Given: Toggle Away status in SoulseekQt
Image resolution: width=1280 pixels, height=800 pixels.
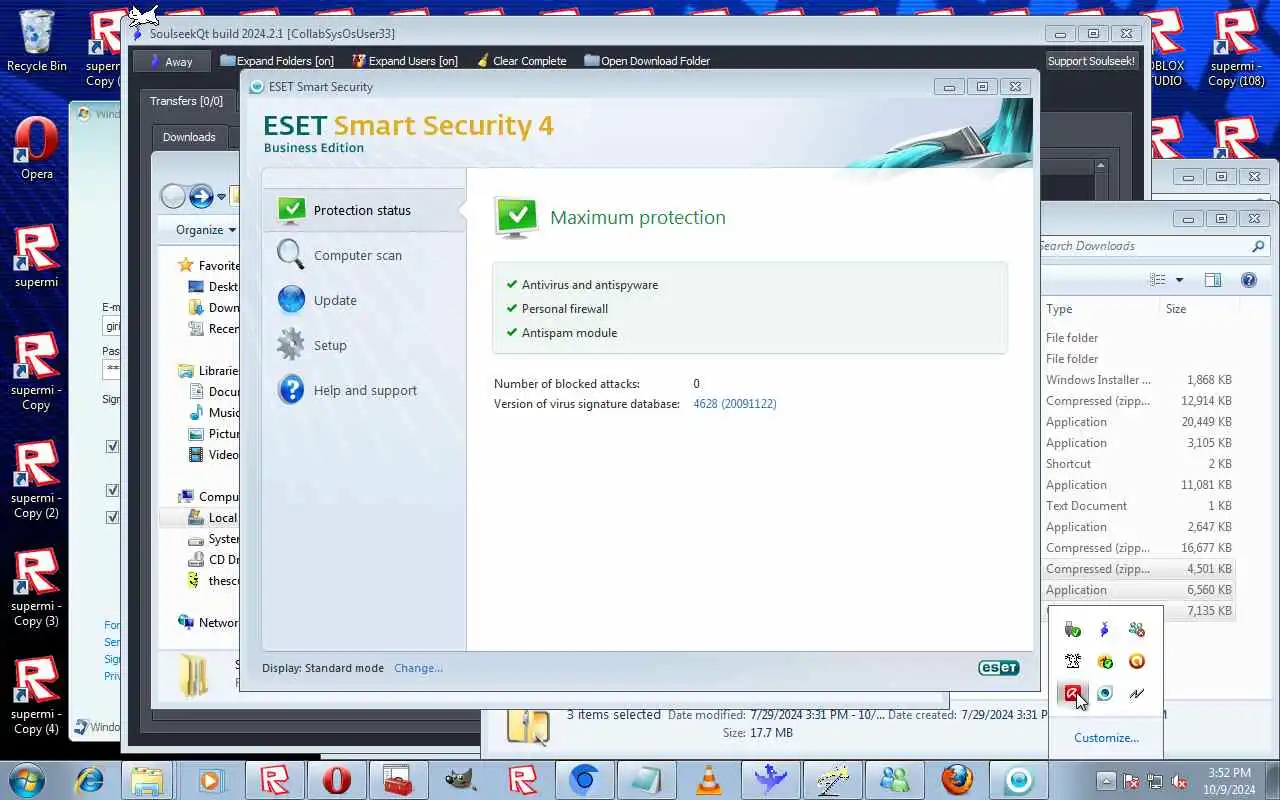Looking at the screenshot, I should [x=171, y=61].
